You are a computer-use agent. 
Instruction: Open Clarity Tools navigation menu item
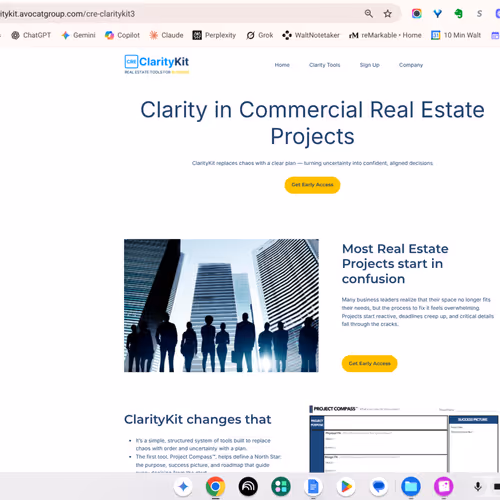pyautogui.click(x=324, y=65)
